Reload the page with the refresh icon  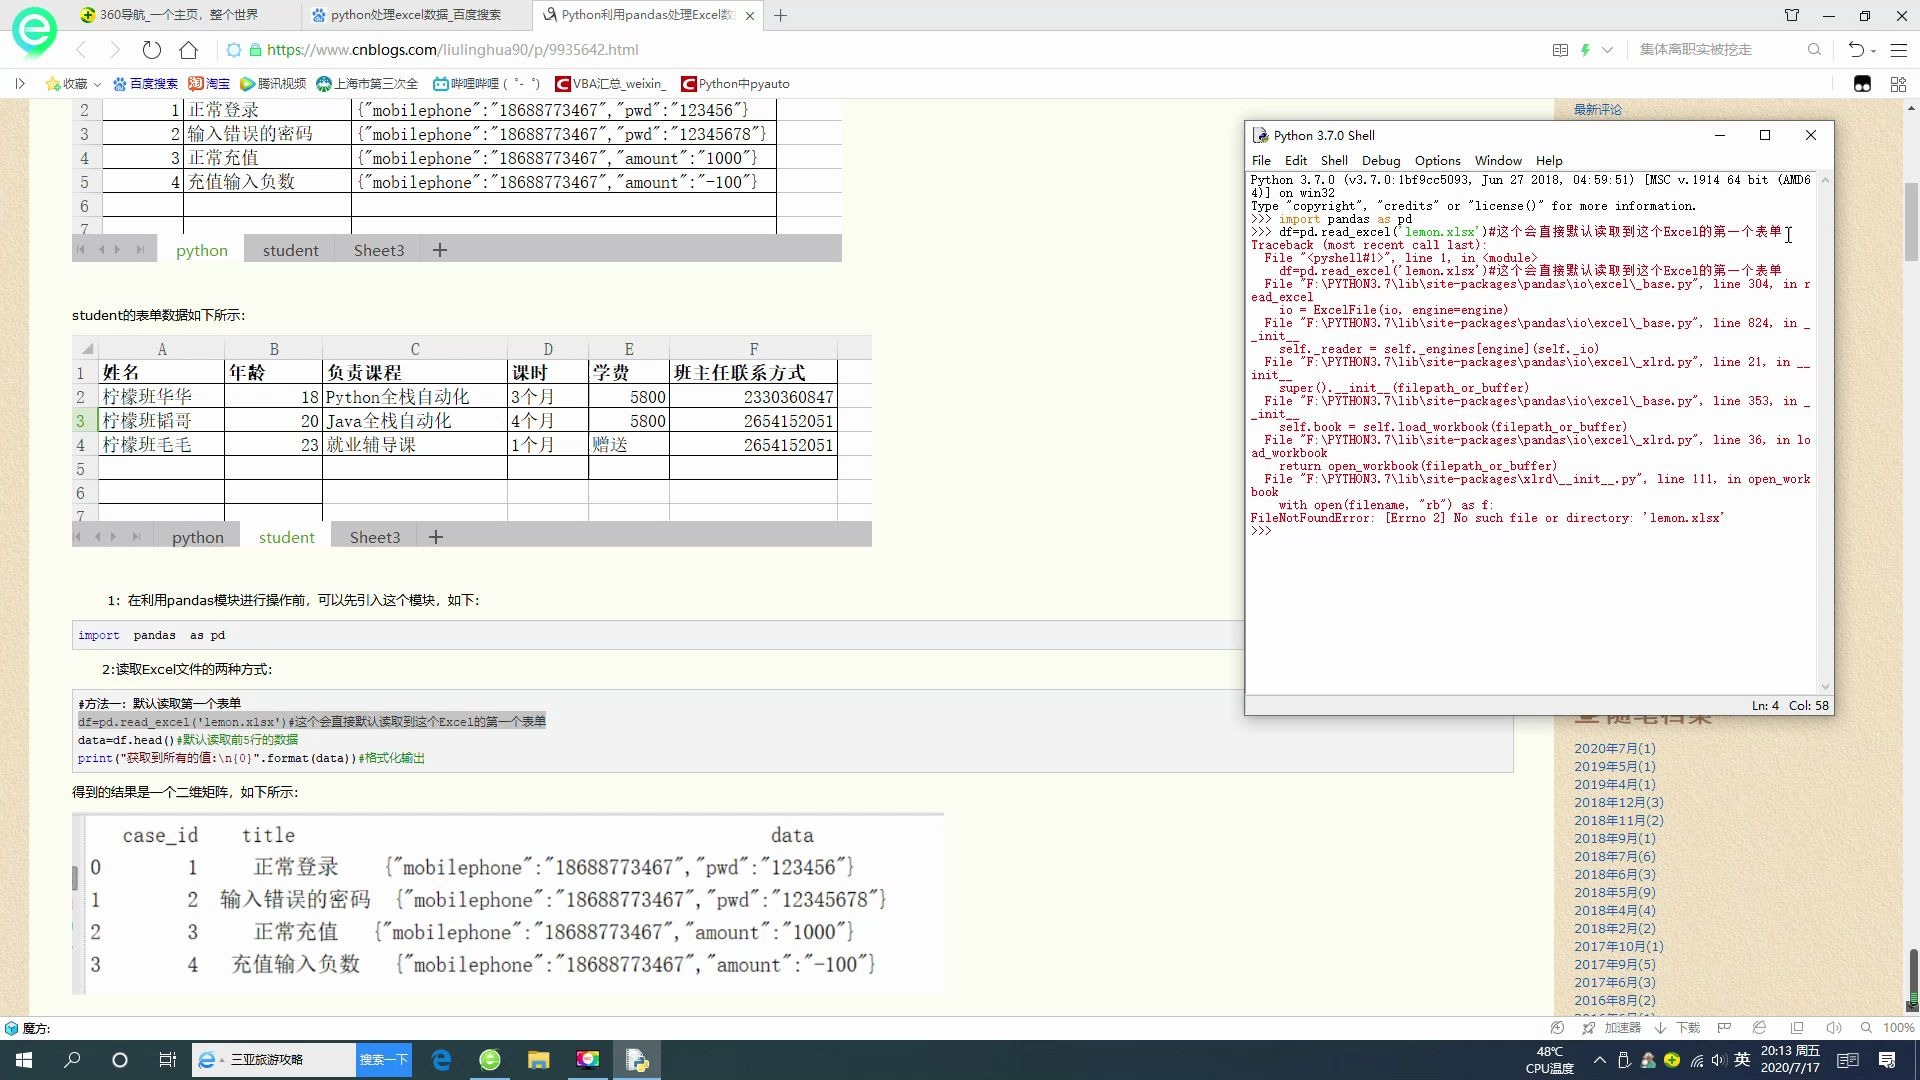pos(151,50)
